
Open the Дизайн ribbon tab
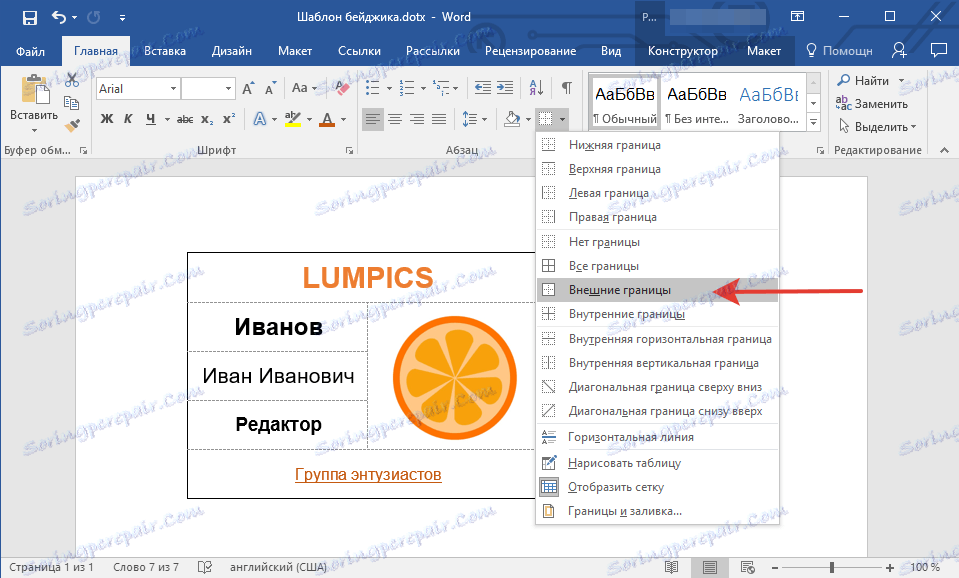pos(232,51)
